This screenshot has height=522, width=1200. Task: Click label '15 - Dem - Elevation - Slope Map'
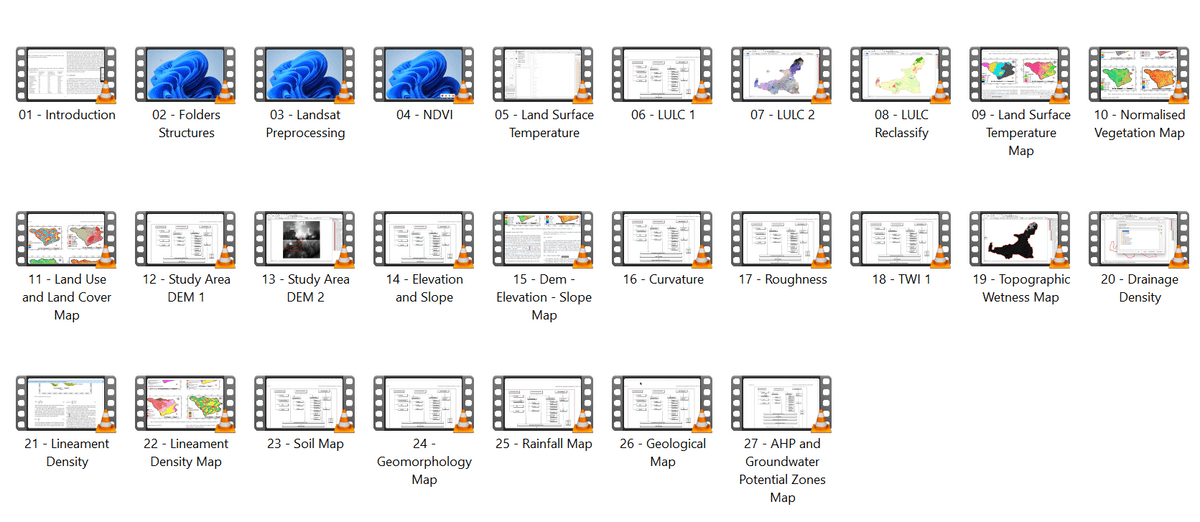click(x=544, y=297)
